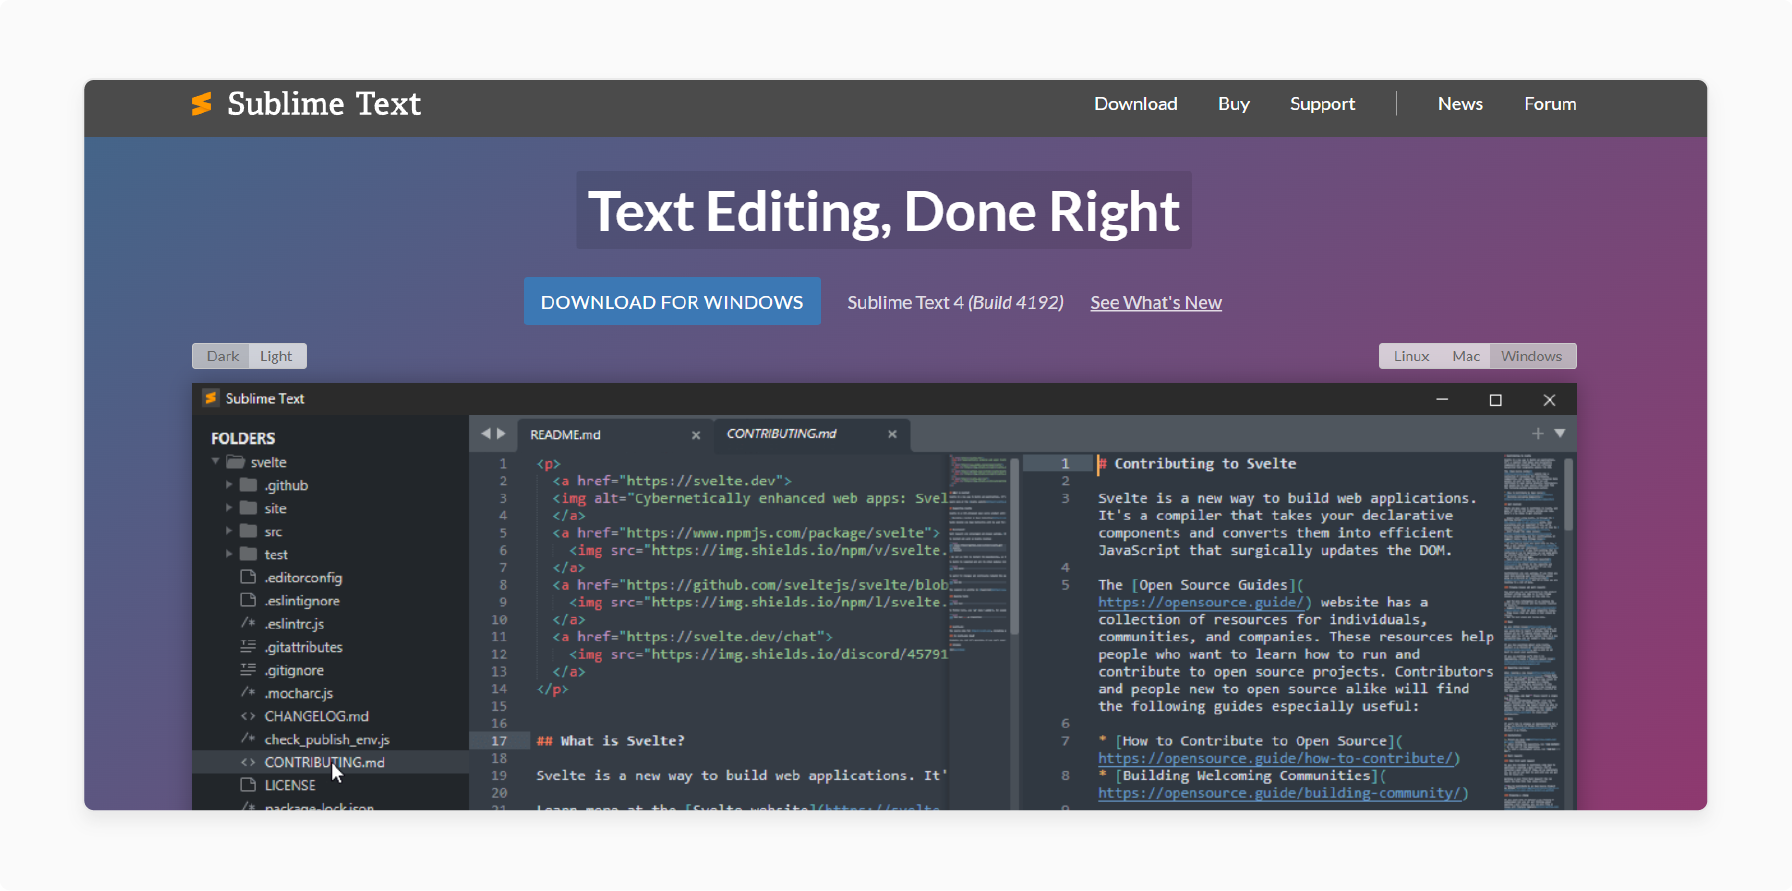Open the See What's New link

click(x=1156, y=303)
